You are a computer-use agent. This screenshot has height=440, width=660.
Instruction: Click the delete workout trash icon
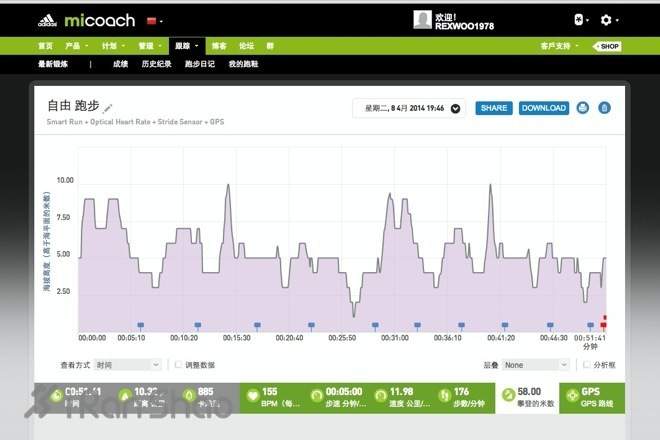[x=603, y=108]
